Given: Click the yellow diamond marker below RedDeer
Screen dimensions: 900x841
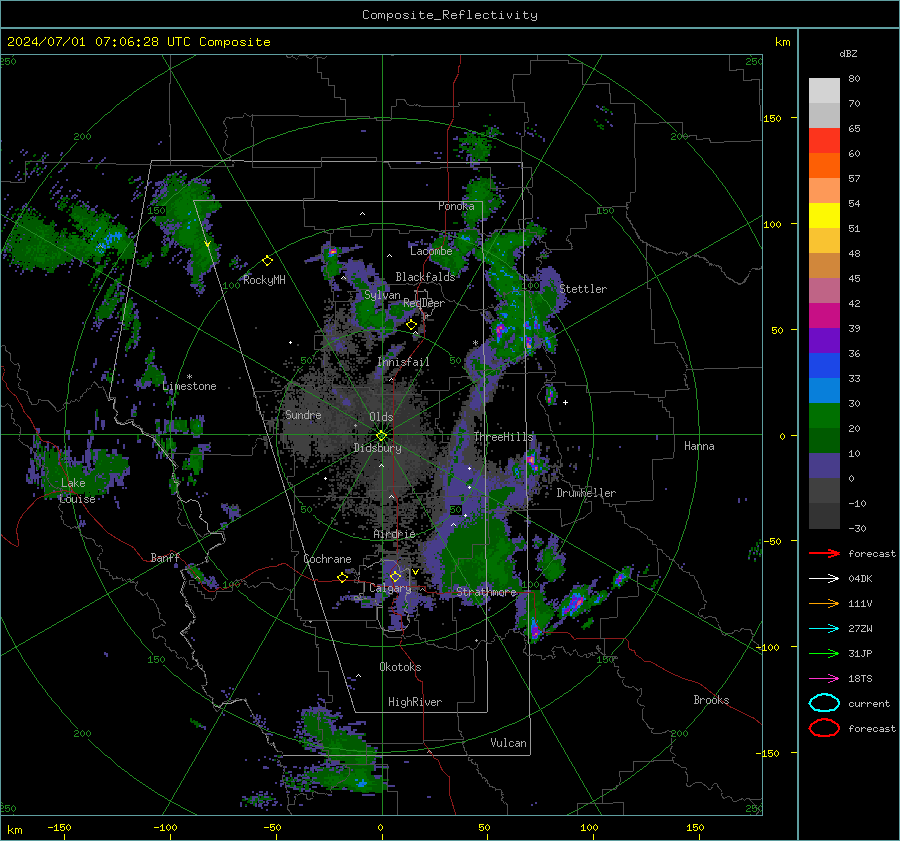Looking at the screenshot, I should click(x=411, y=325).
